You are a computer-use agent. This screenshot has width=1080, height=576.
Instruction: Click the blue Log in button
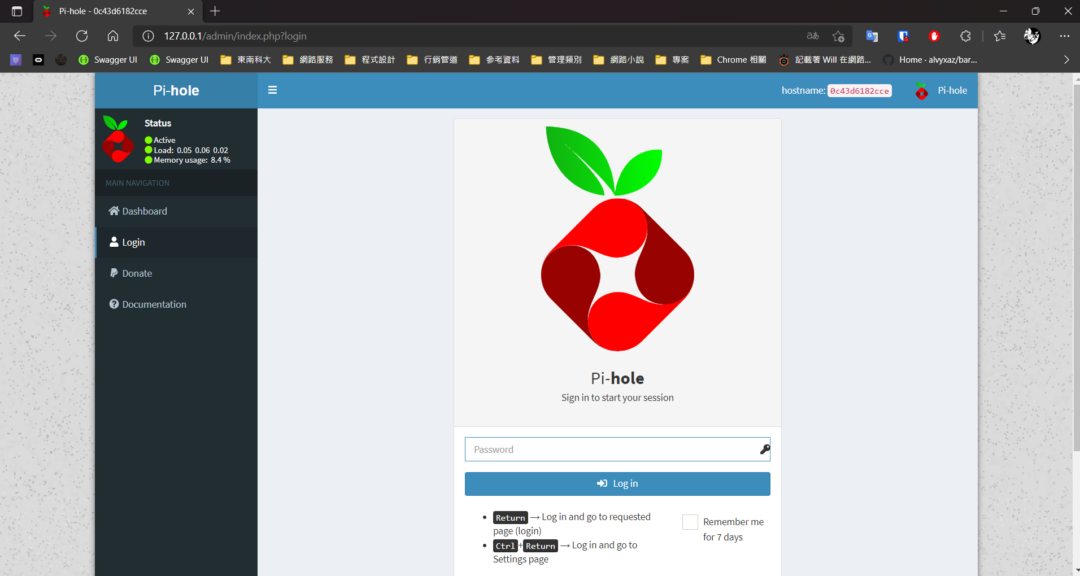[617, 484]
